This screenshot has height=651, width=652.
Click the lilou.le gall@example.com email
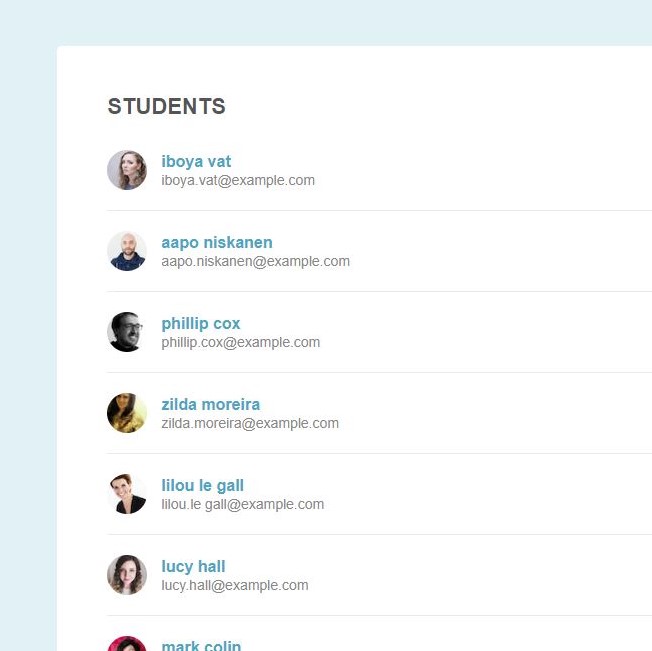tap(243, 505)
